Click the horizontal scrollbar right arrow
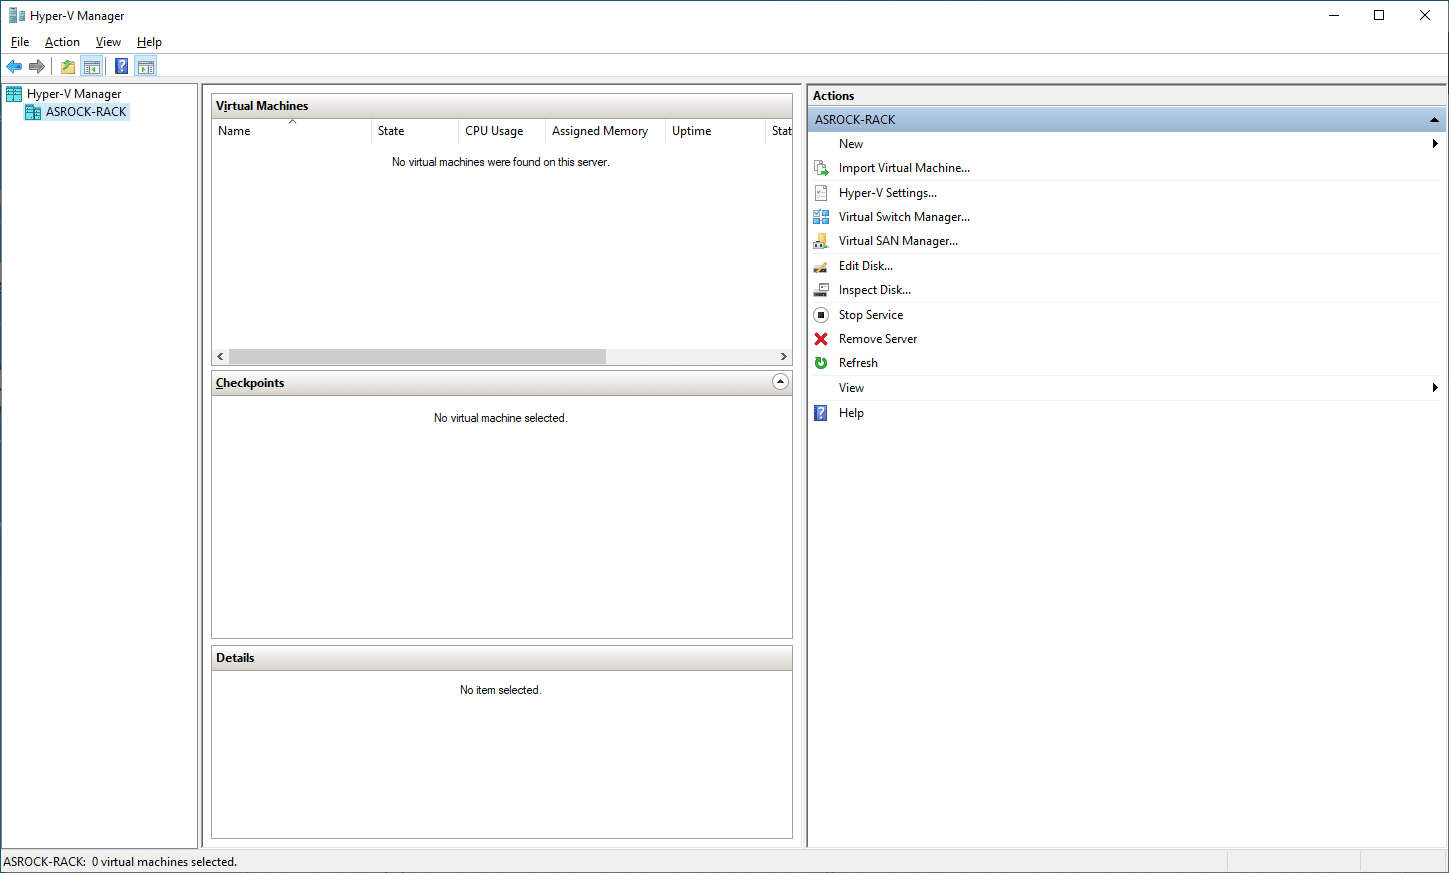1449x873 pixels. click(x=784, y=357)
